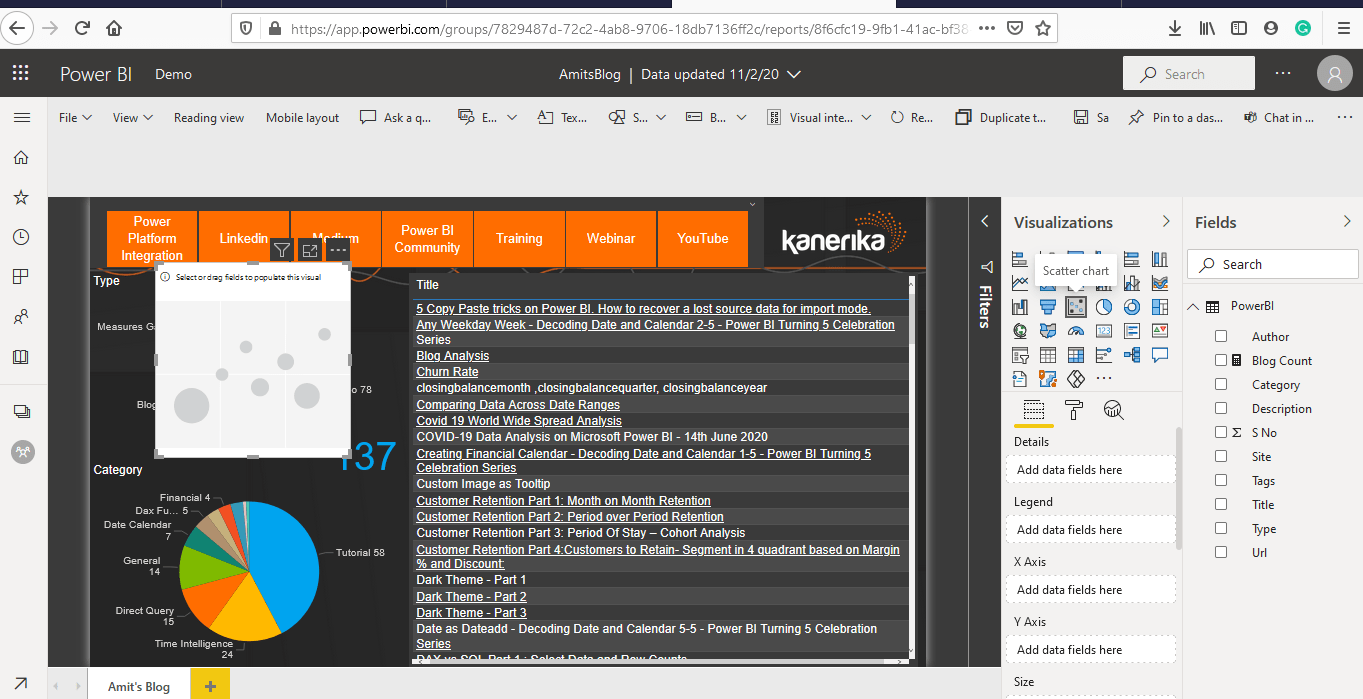The width and height of the screenshot is (1363, 699).
Task: Check the Description field
Action: 1221,409
